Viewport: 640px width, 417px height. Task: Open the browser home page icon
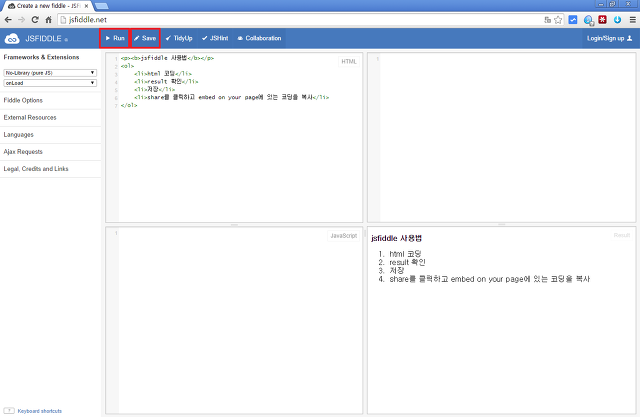[x=49, y=20]
